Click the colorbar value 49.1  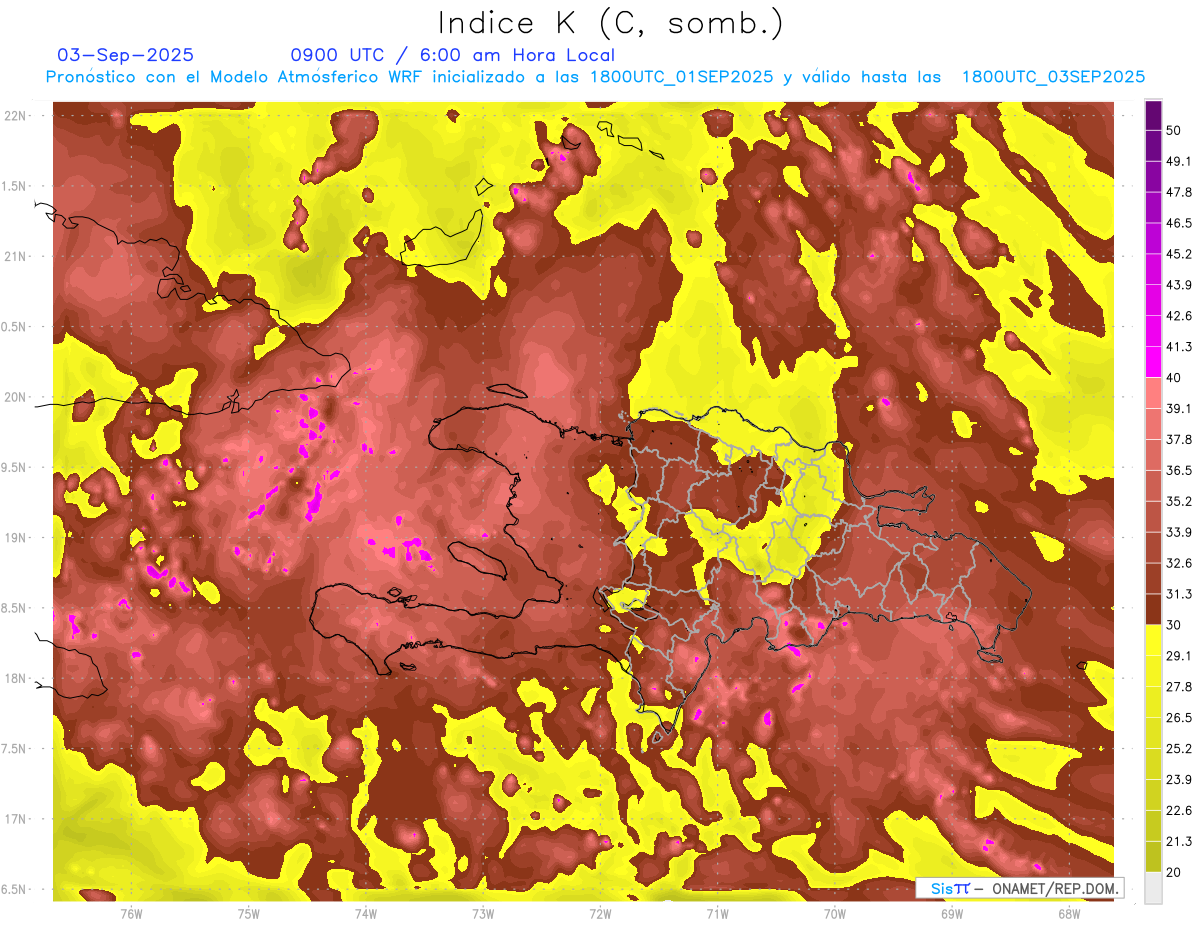point(1178,162)
